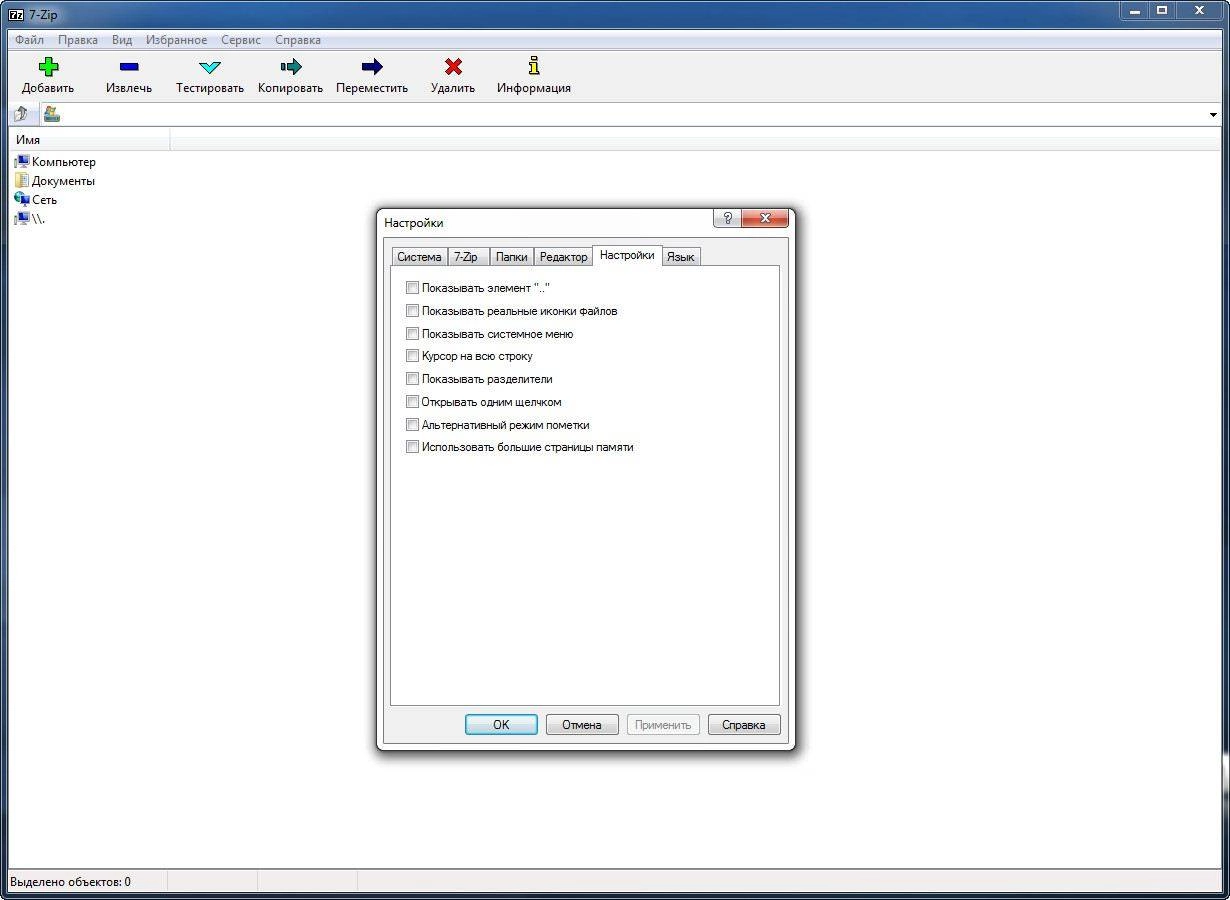Viewport: 1230px width, 900px height.
Task: Expand the address bar dropdown arrow
Action: pos(1213,115)
